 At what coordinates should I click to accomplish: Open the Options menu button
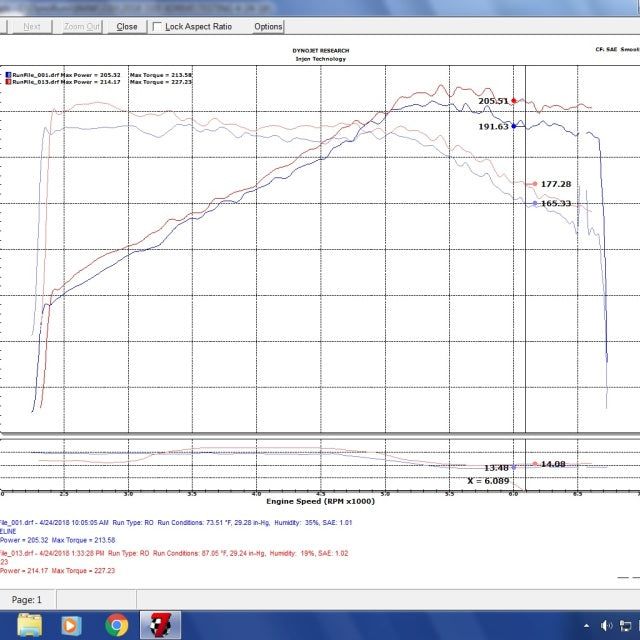click(x=268, y=27)
